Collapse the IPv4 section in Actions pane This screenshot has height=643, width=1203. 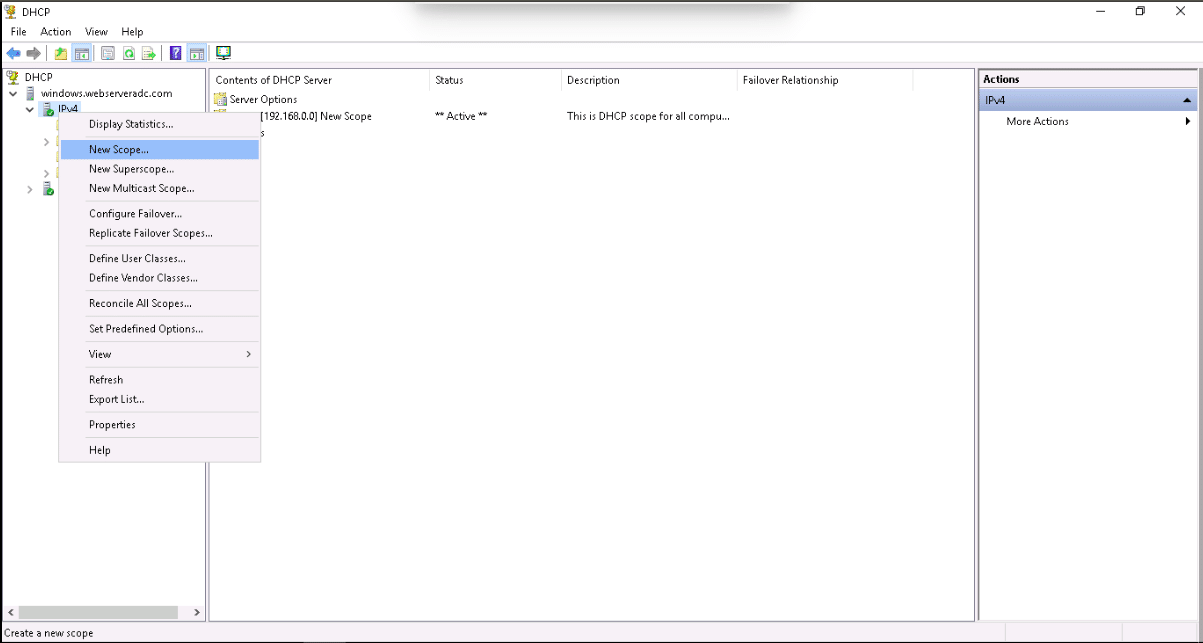click(1187, 101)
